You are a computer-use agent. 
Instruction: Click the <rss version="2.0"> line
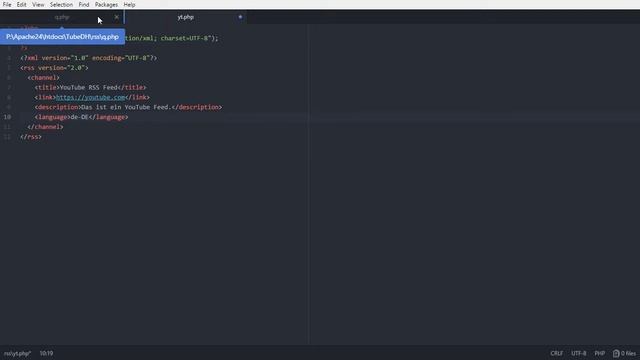point(54,68)
